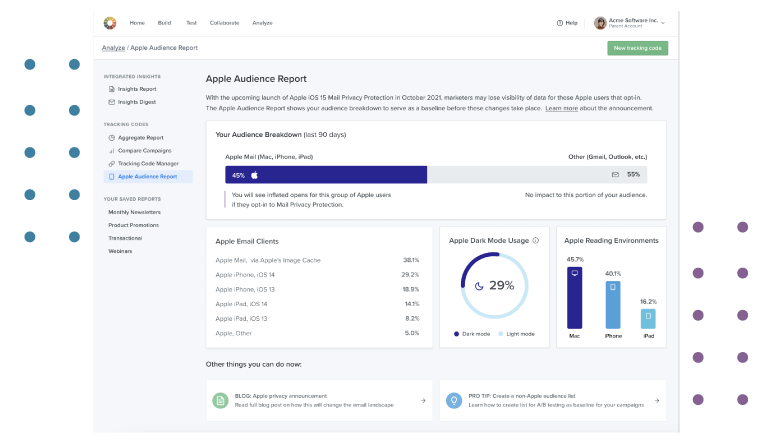
Task: Open Aggregate Report in sidebar
Action: 141,138
